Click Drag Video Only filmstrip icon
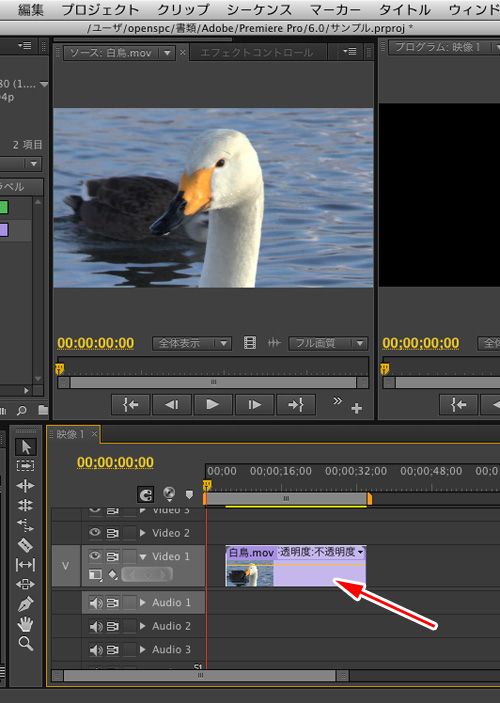The image size is (500, 703). 250,343
